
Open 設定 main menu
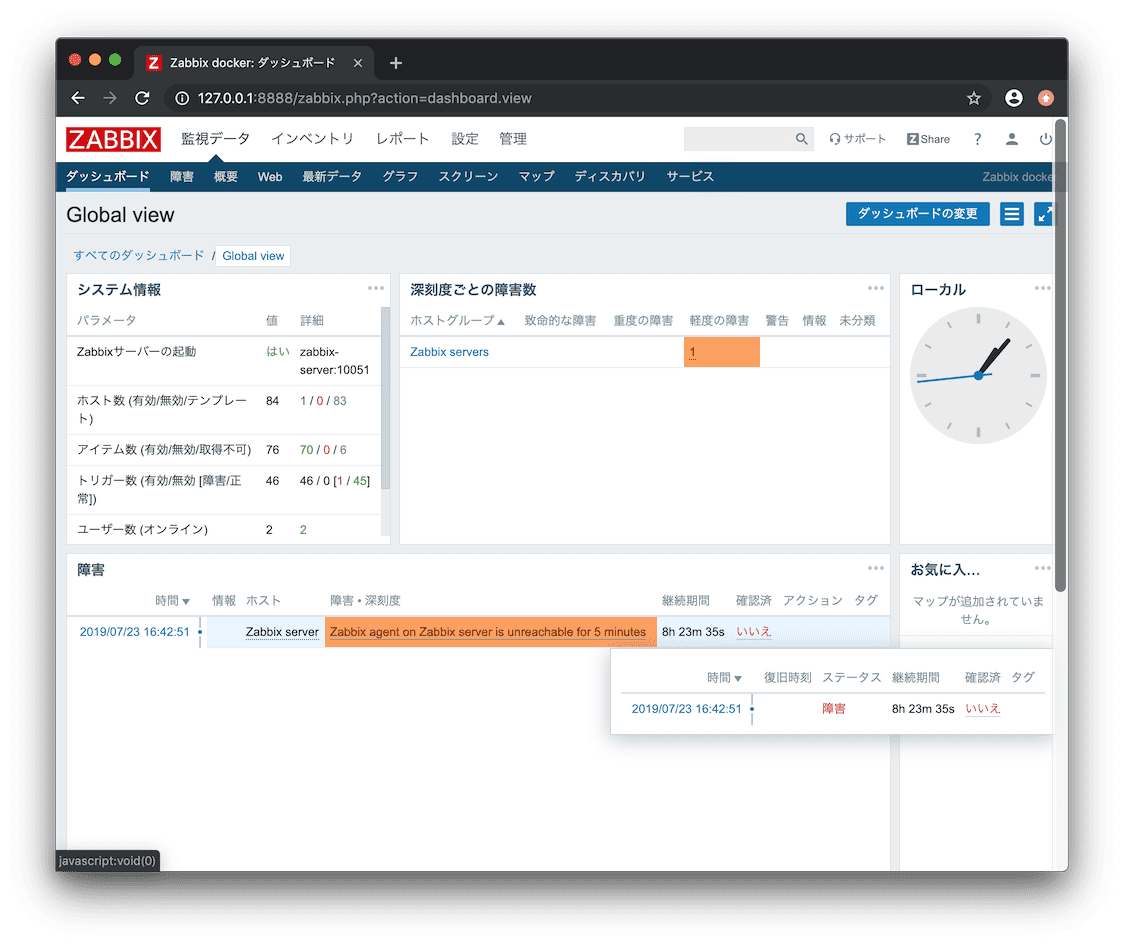[x=465, y=139]
